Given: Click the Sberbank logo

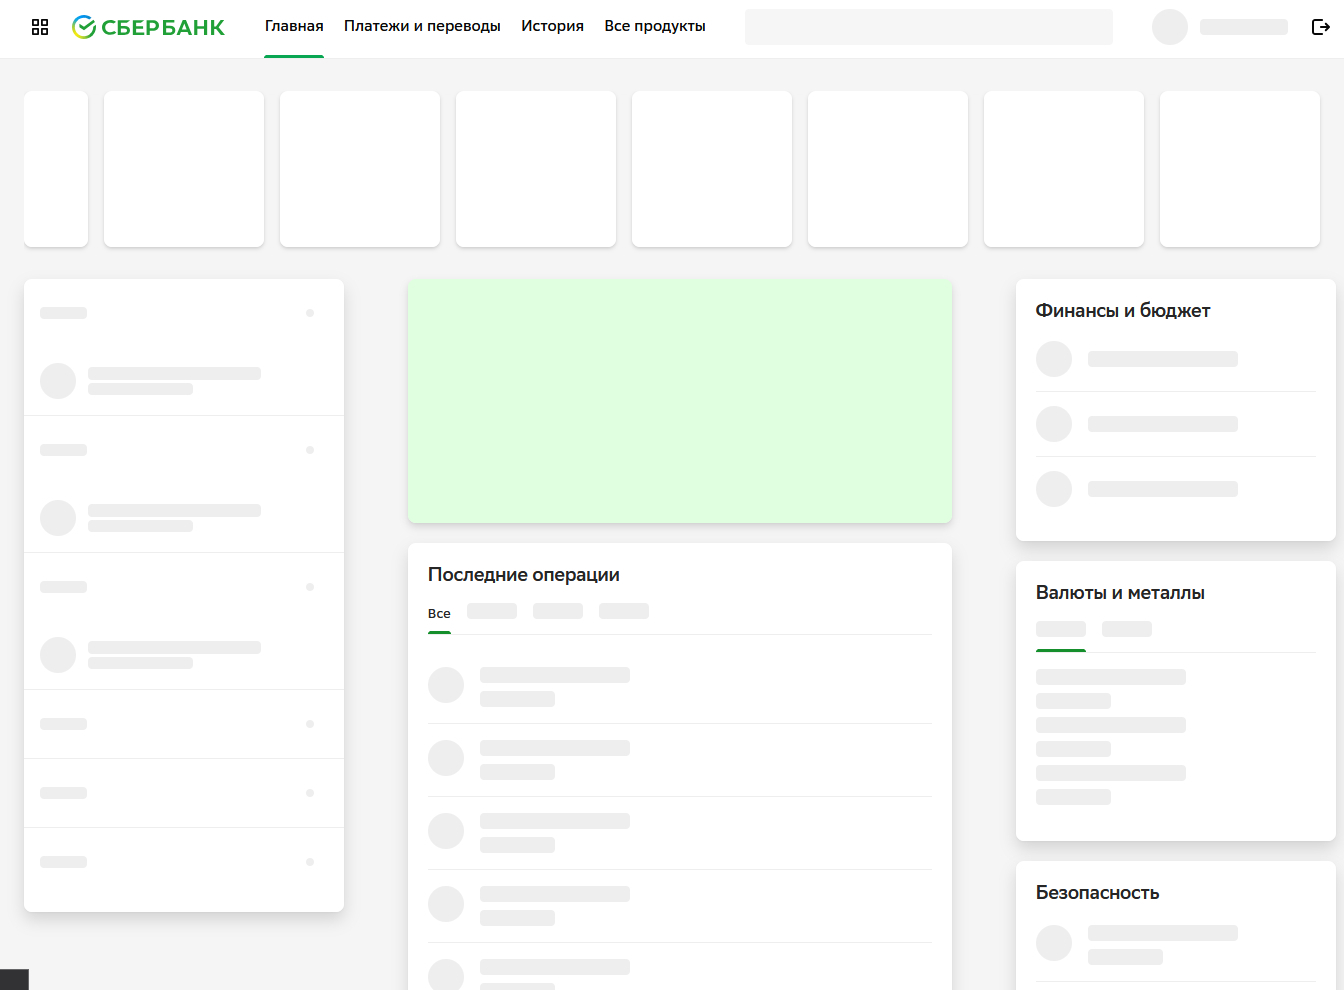Looking at the screenshot, I should 148,27.
